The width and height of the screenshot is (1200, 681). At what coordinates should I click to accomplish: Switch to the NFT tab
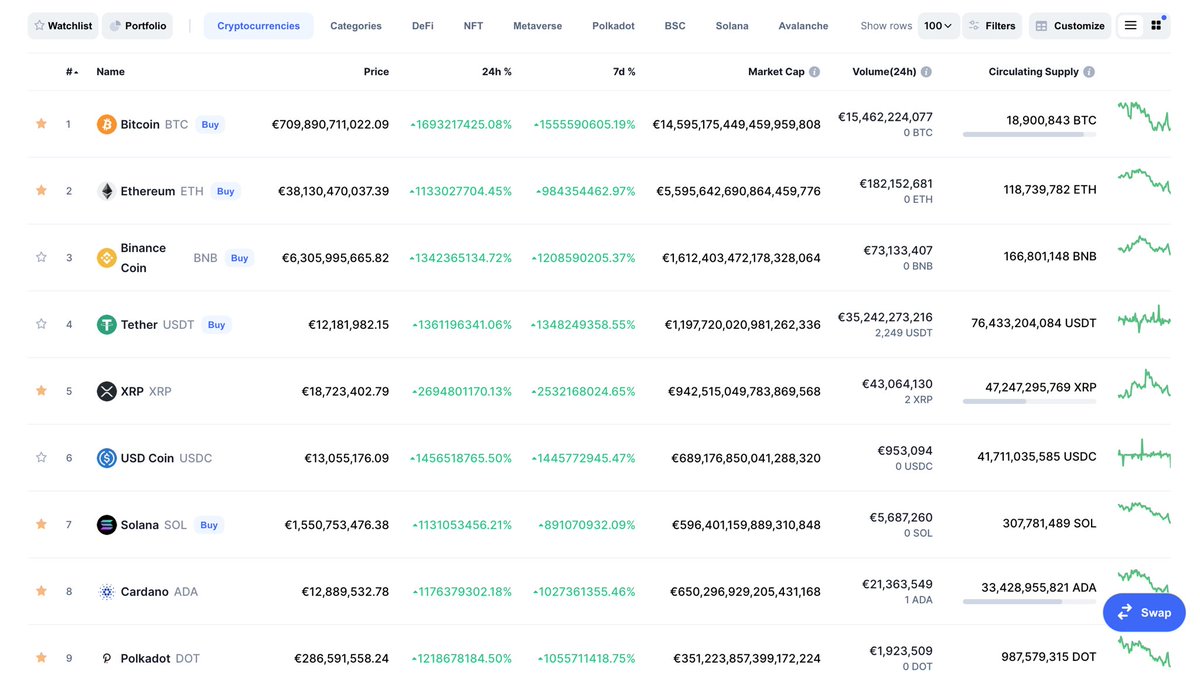point(473,26)
